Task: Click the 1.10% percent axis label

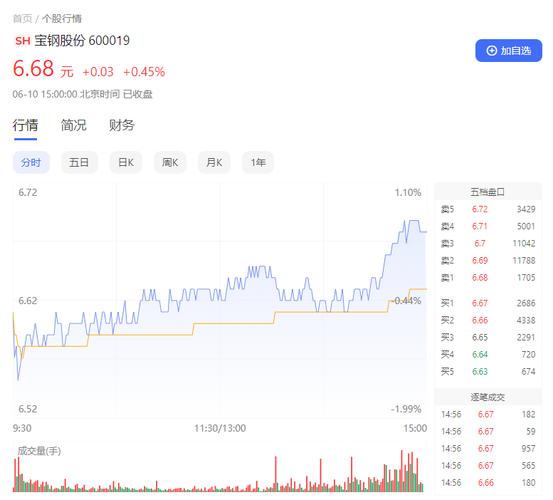Action: (408, 193)
